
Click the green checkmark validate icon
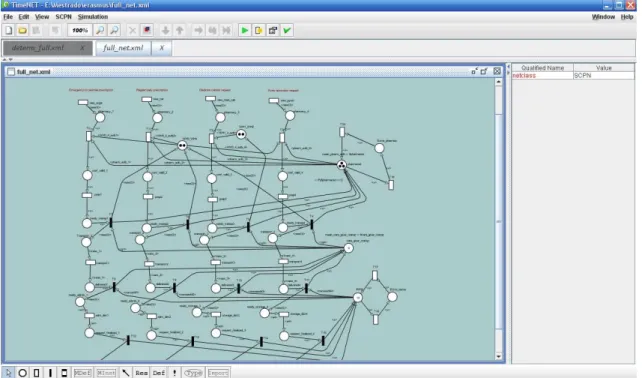tap(287, 30)
